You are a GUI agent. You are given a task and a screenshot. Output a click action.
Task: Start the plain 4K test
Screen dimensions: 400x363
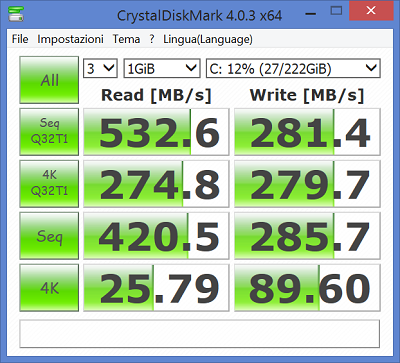click(49, 288)
